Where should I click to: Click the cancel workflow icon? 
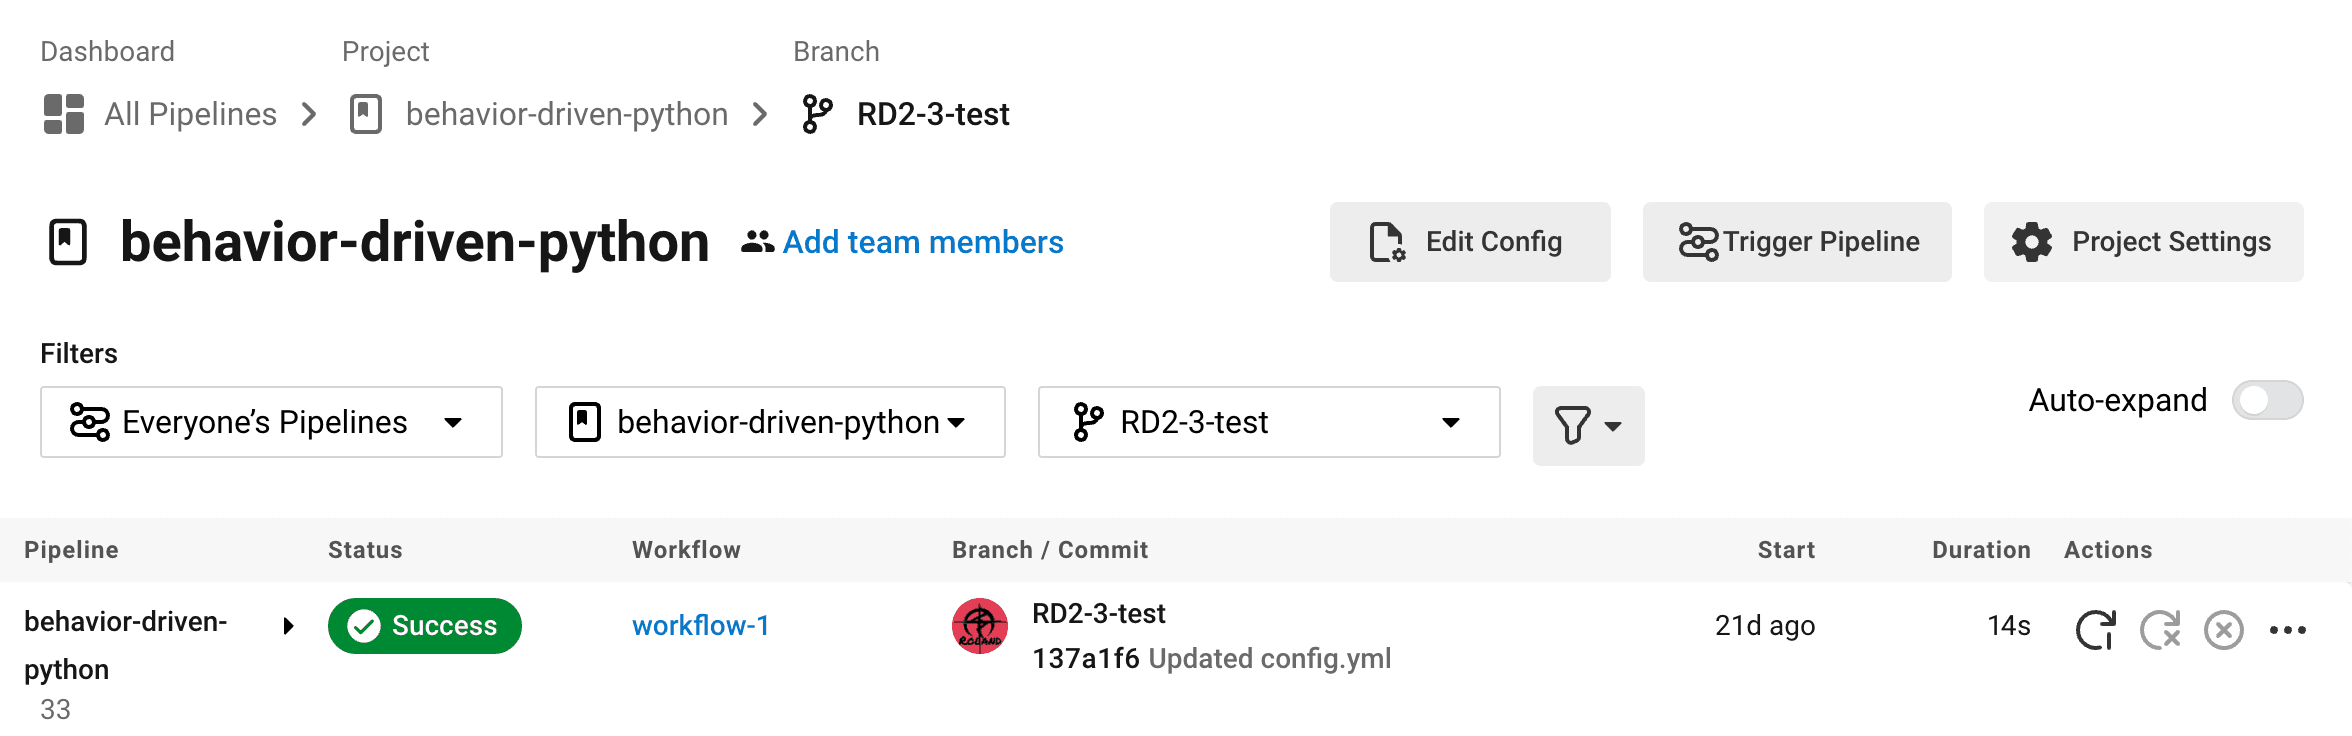tap(2224, 630)
